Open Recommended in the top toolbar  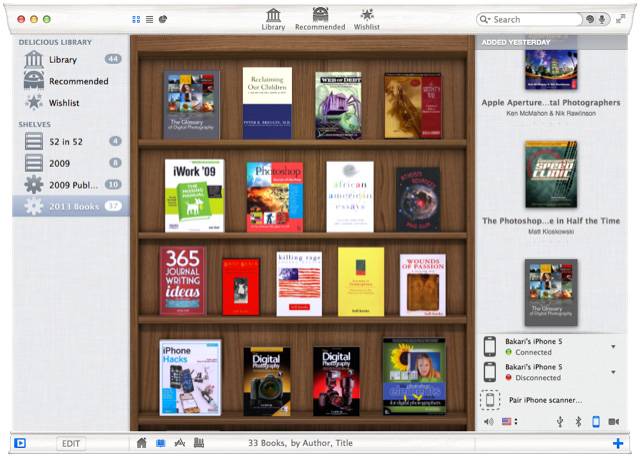(320, 19)
